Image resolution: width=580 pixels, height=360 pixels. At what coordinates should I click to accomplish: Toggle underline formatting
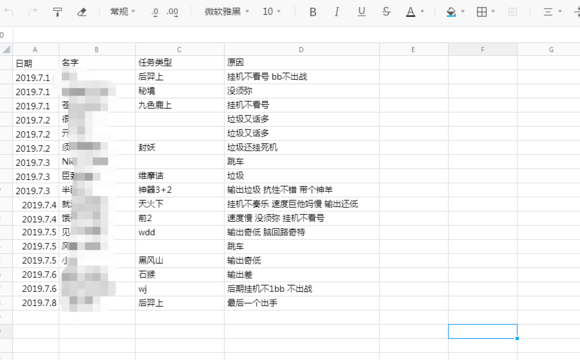point(361,12)
